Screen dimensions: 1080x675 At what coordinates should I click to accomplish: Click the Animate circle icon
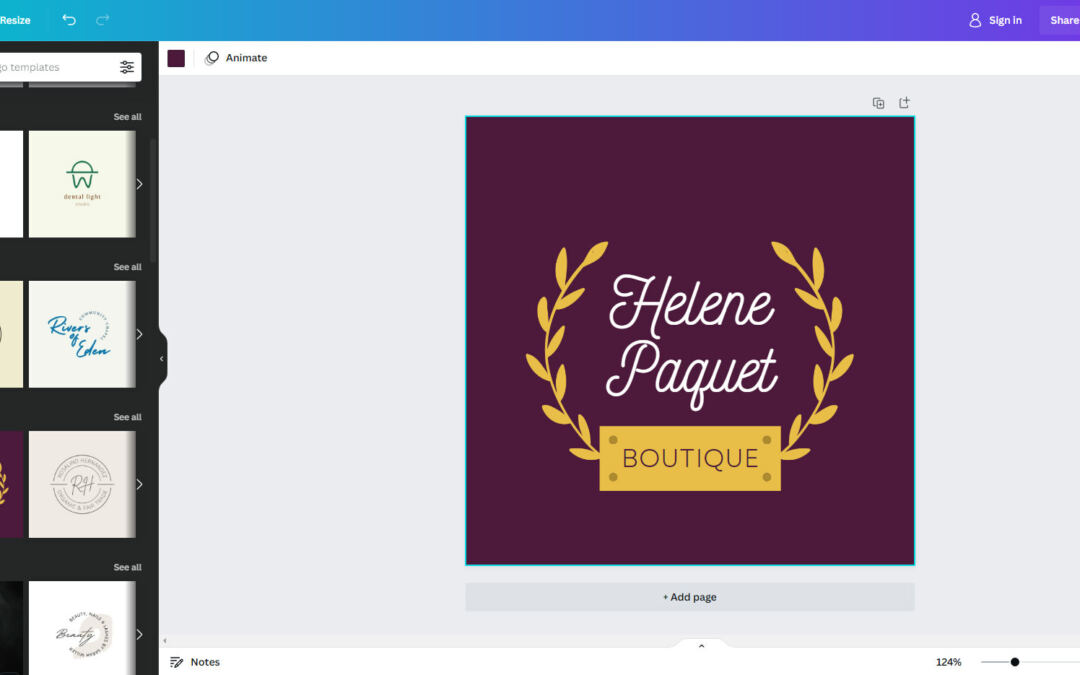pyautogui.click(x=212, y=58)
